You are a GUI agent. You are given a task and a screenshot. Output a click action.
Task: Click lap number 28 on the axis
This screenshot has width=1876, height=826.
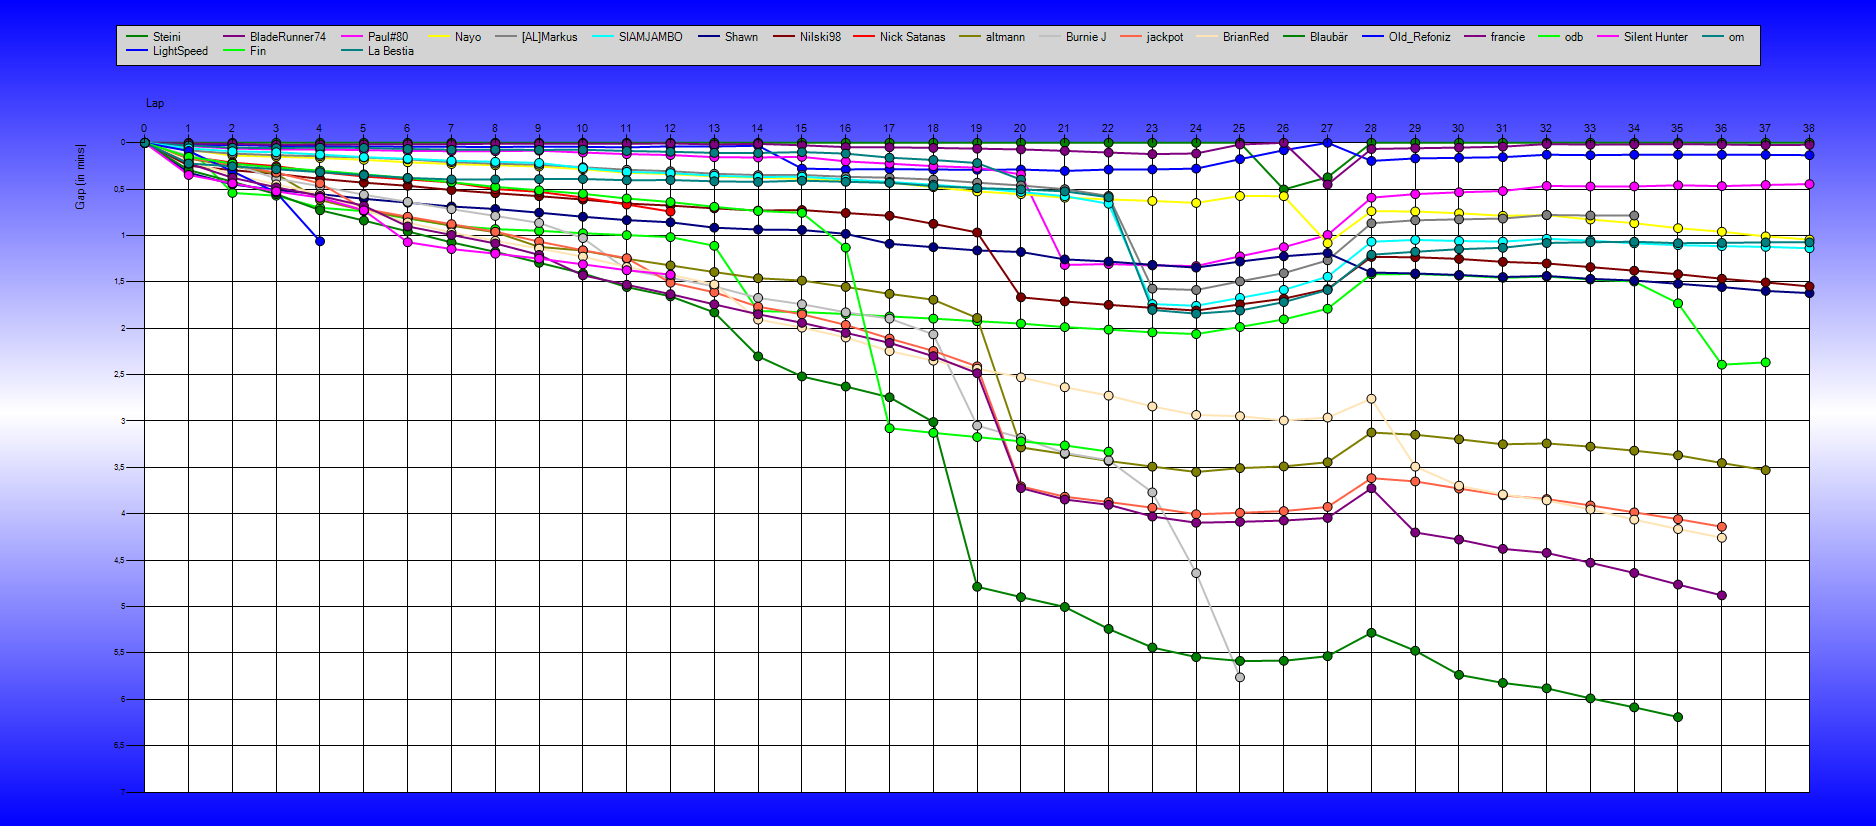[x=1370, y=128]
